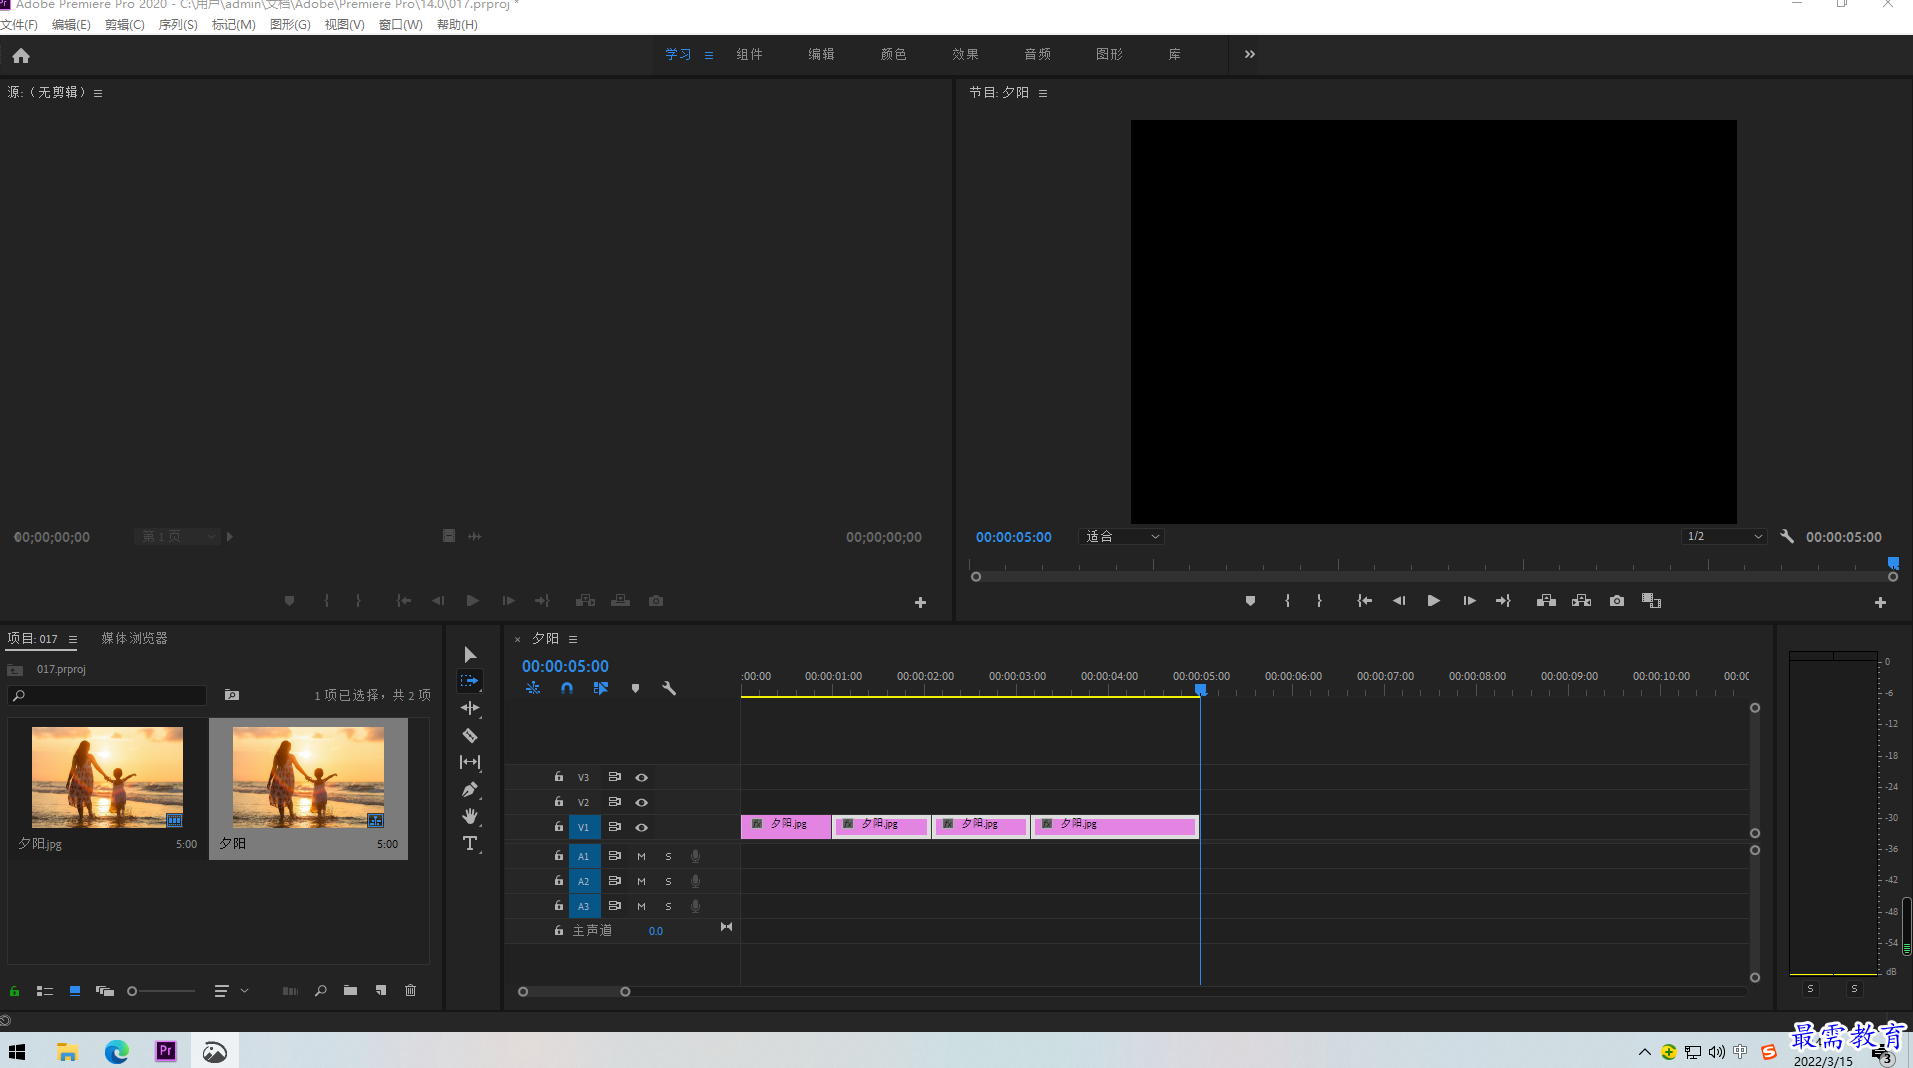Select the Slip tool
This screenshot has height=1068, width=1913.
pyautogui.click(x=470, y=762)
